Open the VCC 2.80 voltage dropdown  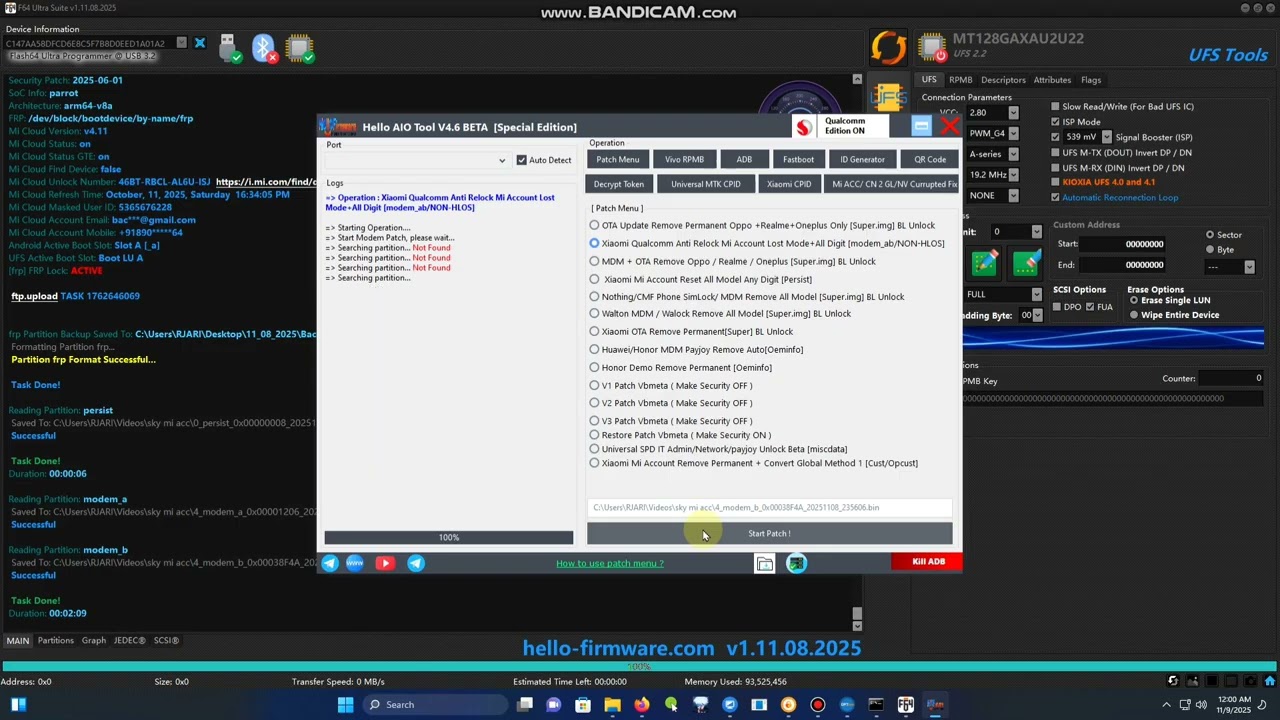click(1013, 113)
